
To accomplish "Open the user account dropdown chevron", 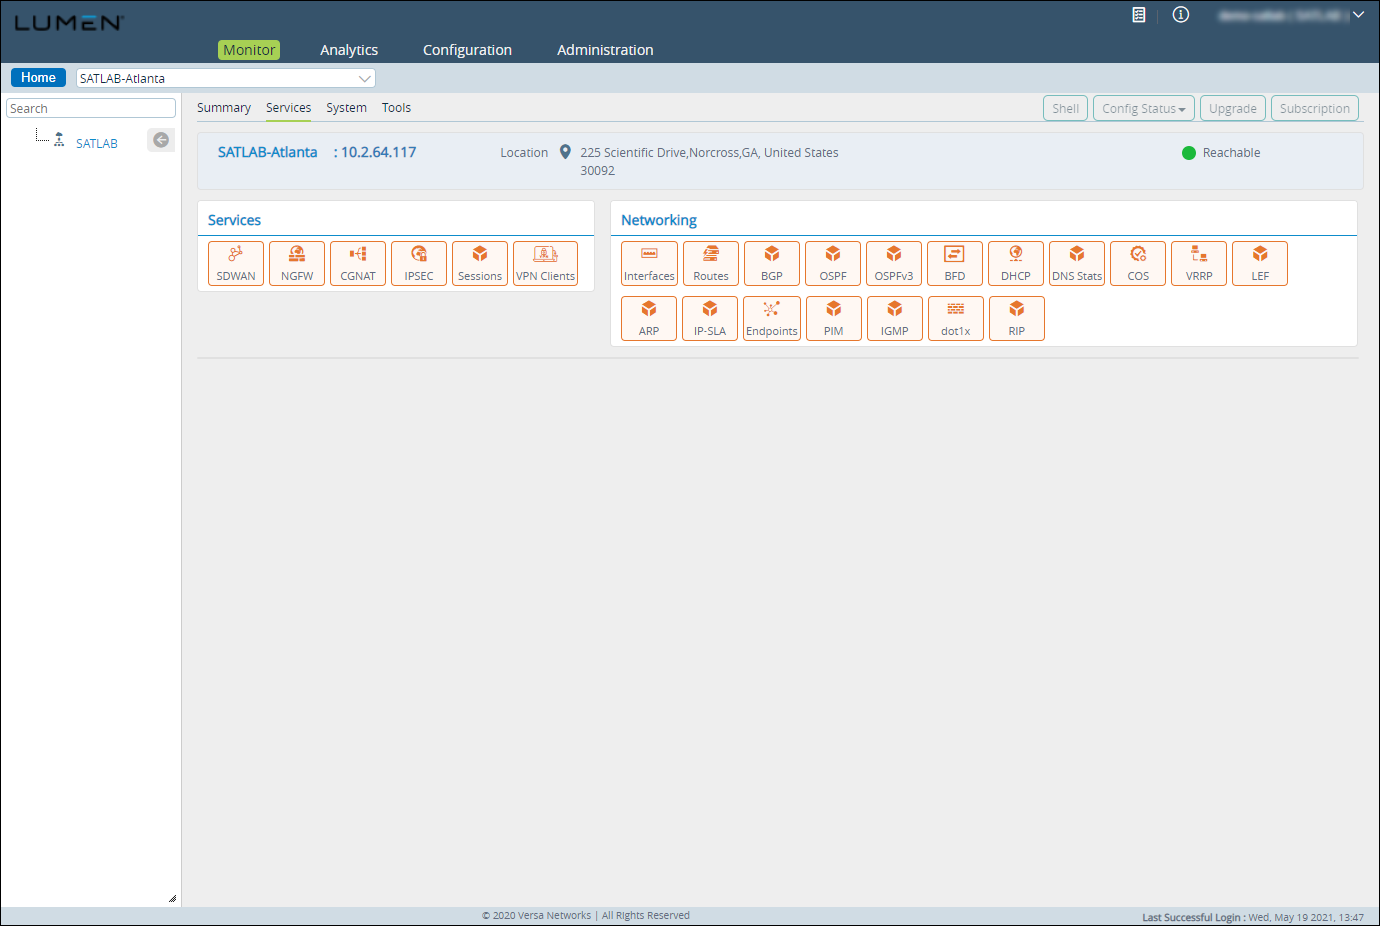I will click(1358, 15).
